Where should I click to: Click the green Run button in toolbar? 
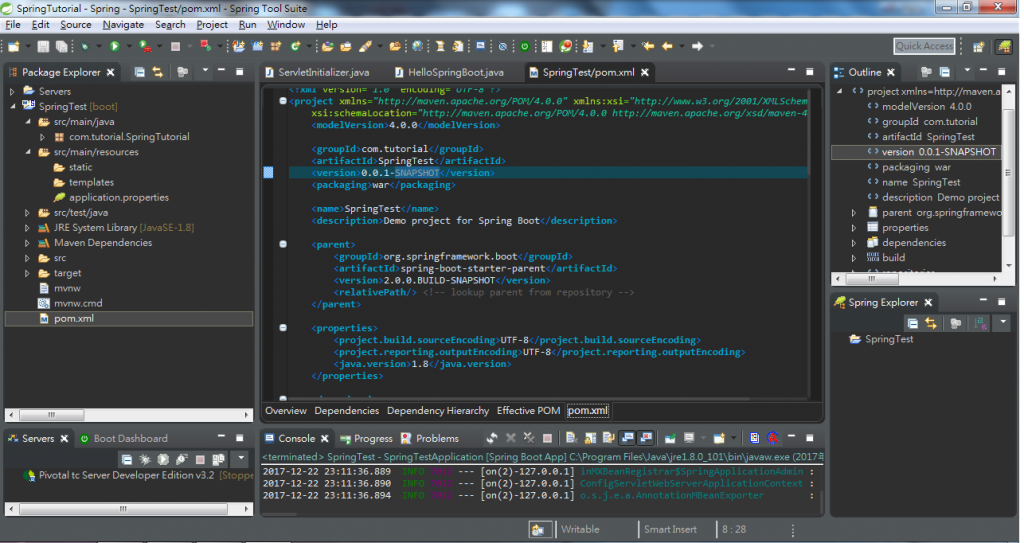coord(115,46)
